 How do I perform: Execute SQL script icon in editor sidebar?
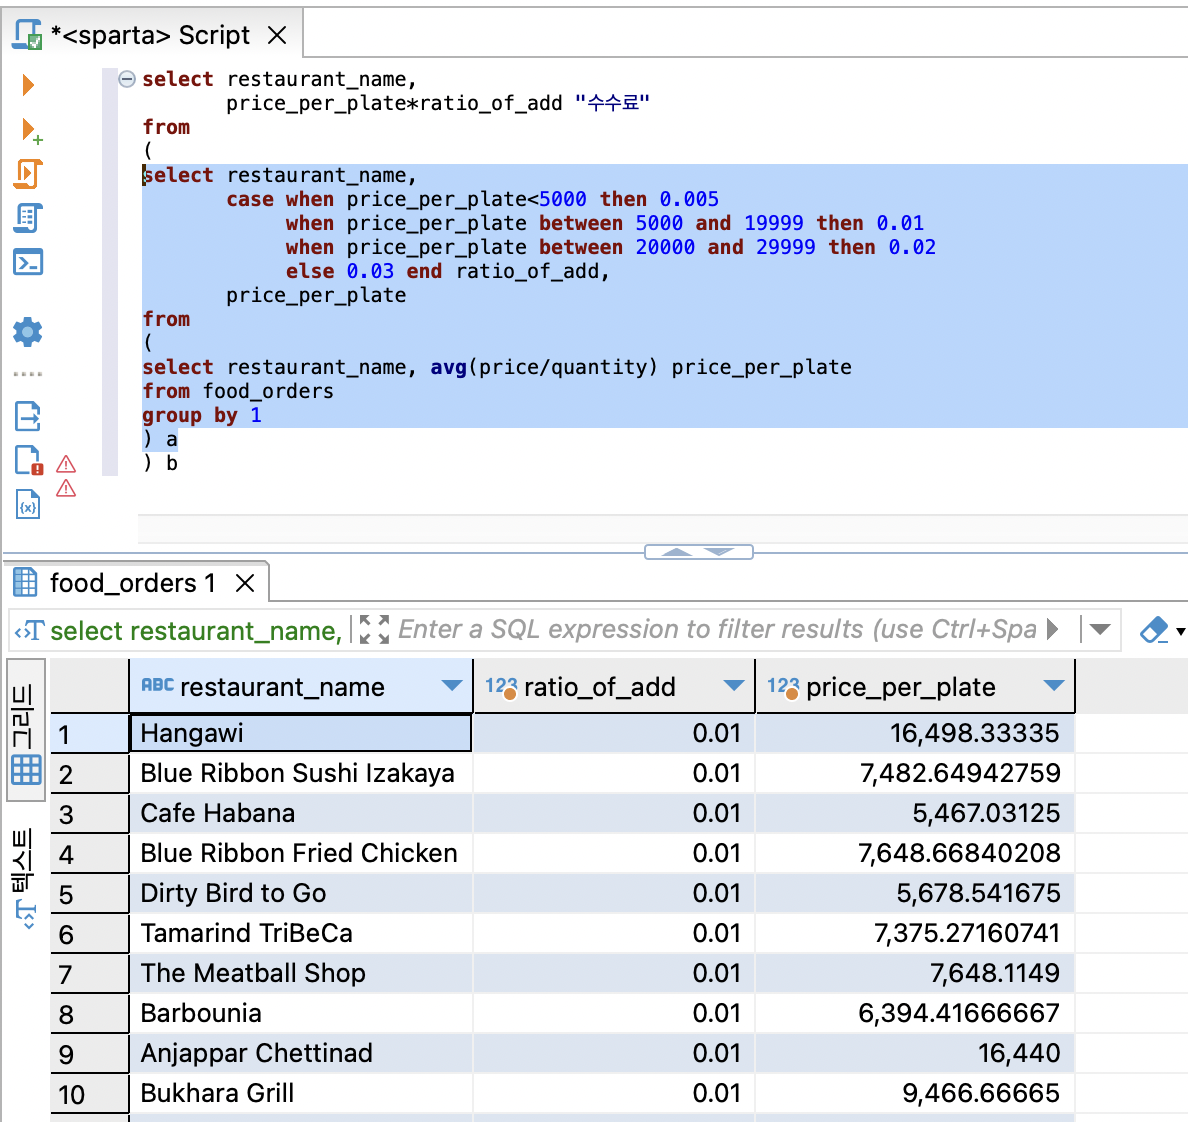click(x=29, y=174)
